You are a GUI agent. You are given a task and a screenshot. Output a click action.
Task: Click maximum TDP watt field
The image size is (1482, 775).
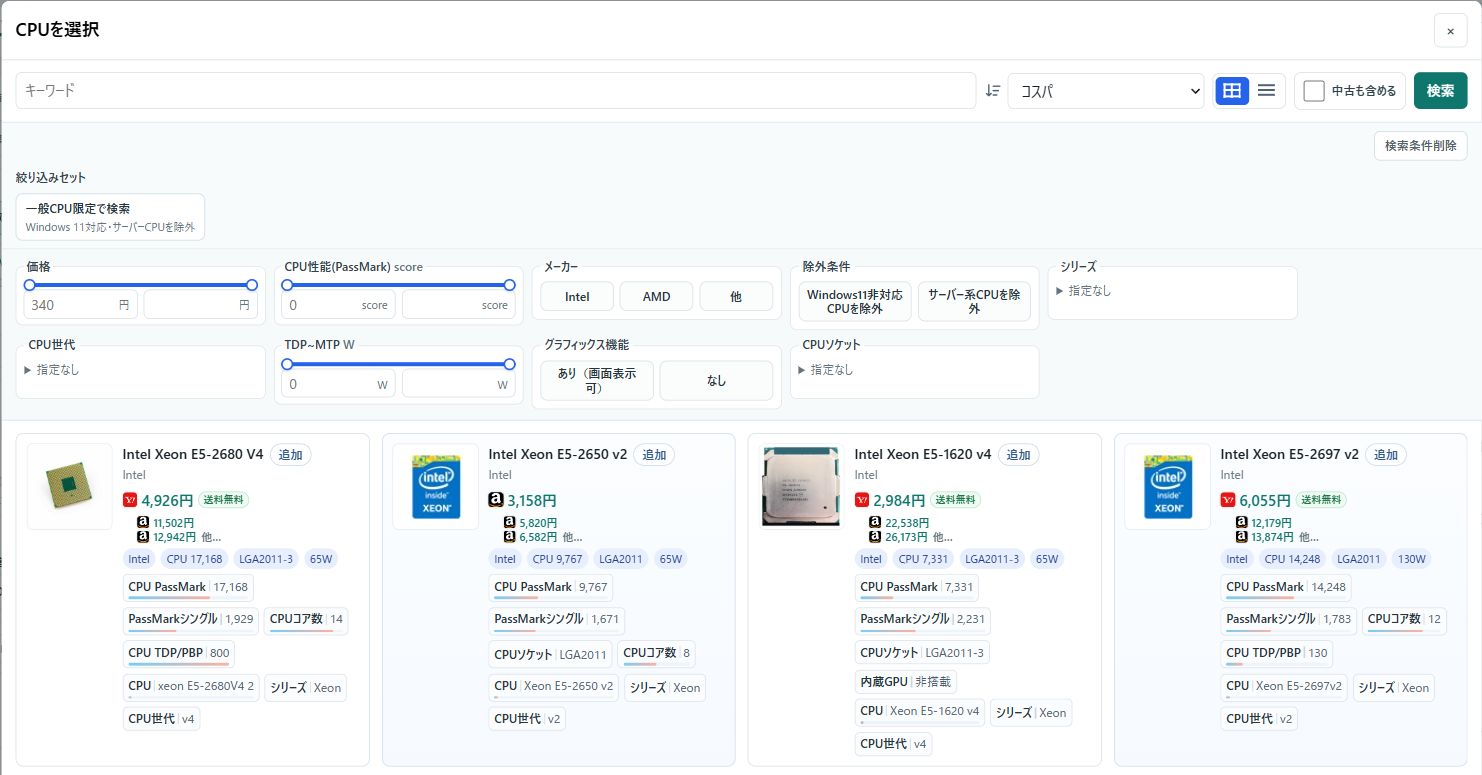[x=458, y=384]
